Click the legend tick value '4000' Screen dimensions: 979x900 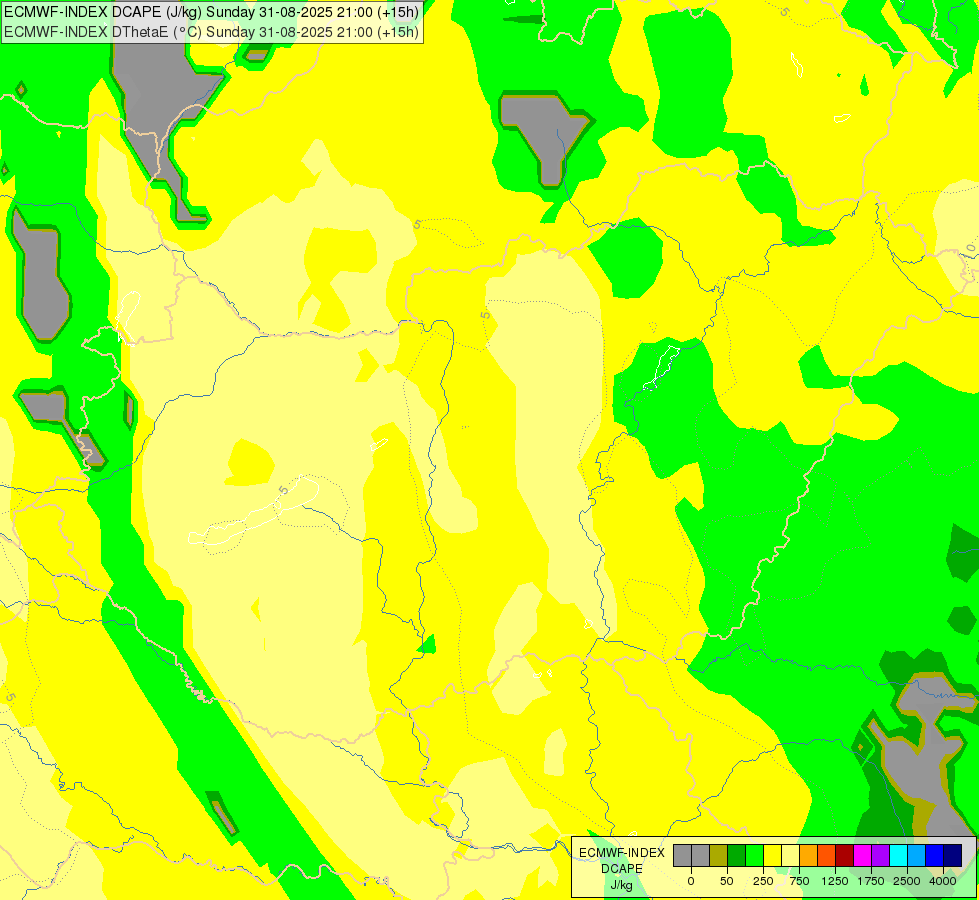(x=943, y=881)
